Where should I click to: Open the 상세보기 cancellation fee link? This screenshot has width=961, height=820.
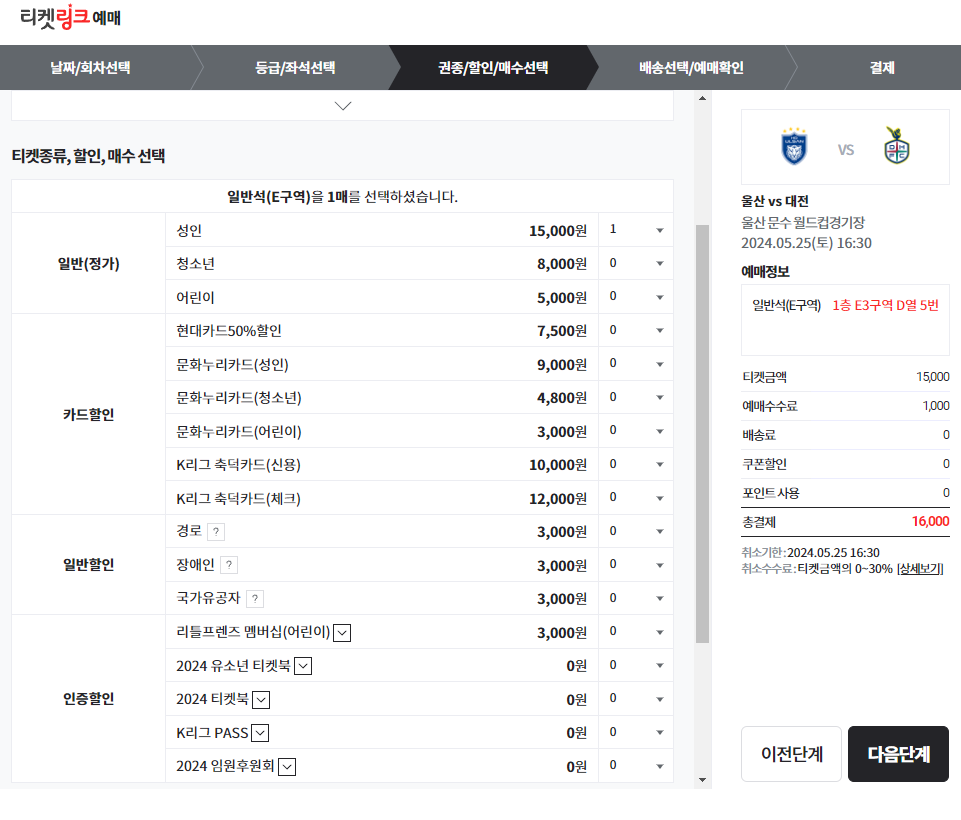tap(920, 569)
